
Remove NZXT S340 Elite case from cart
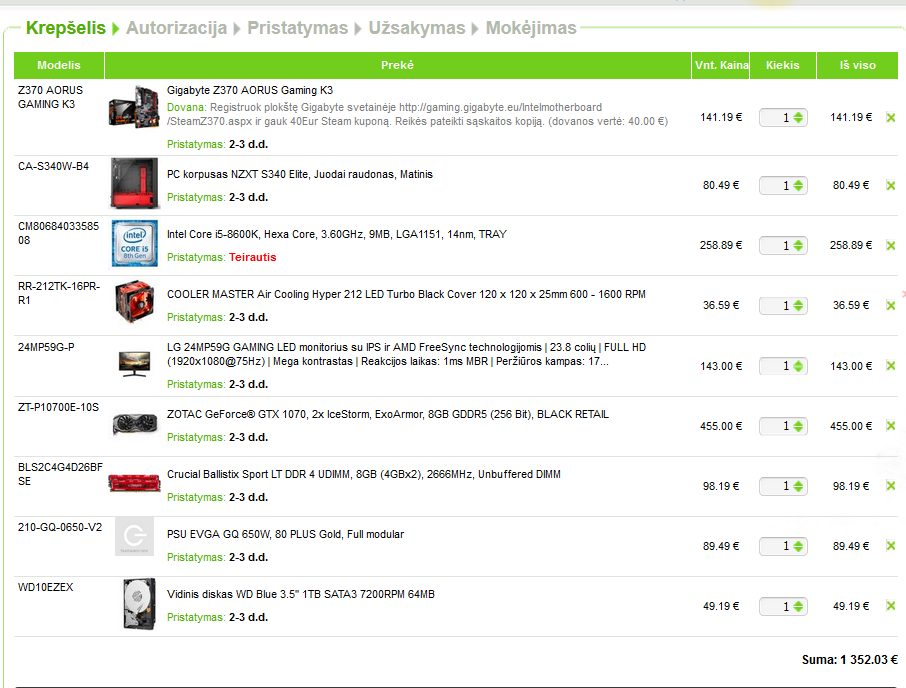890,185
